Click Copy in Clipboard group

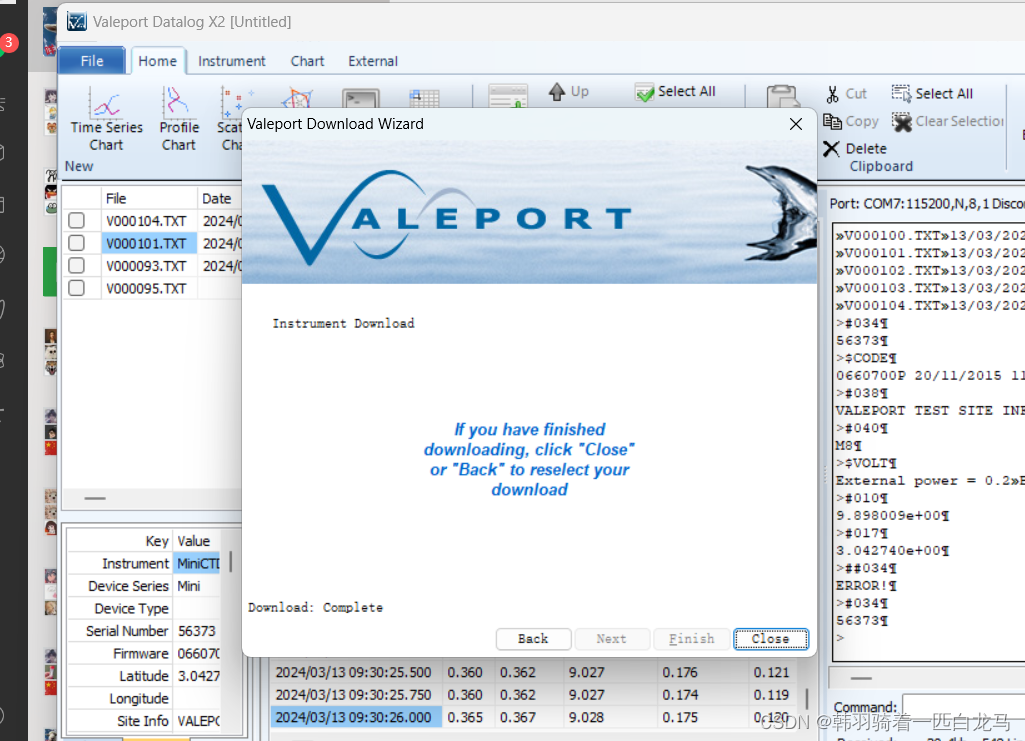click(x=850, y=122)
